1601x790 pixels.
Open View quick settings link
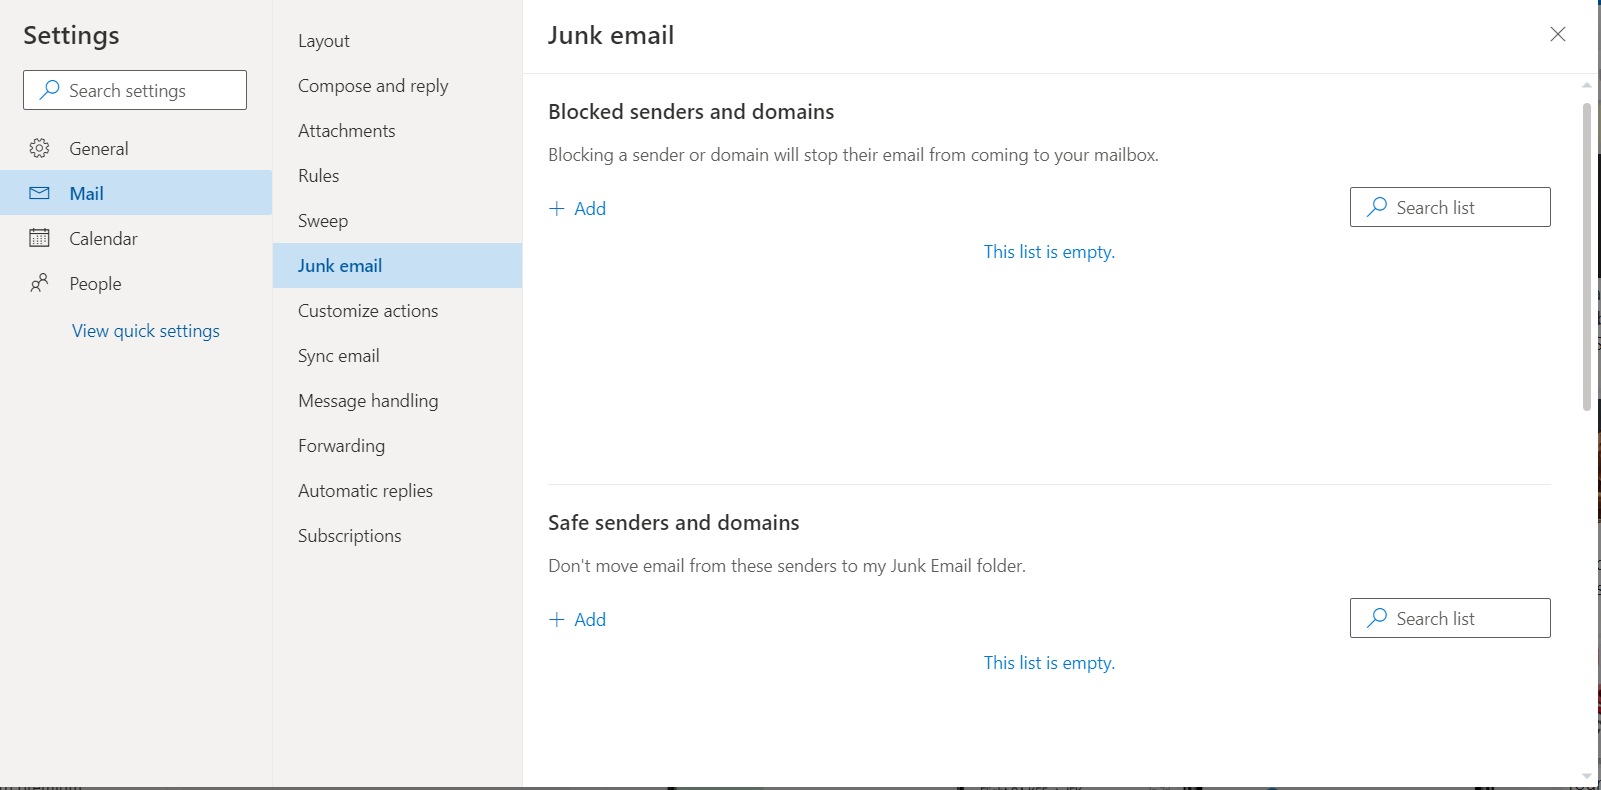(x=146, y=331)
